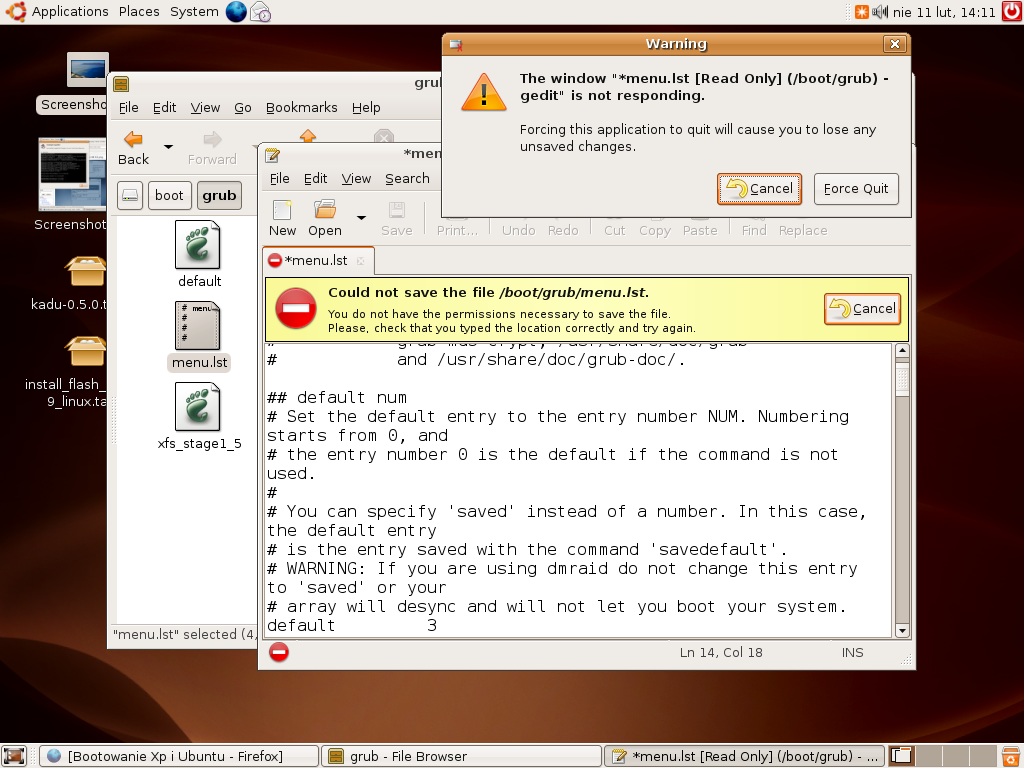Click the gedit vertical scrollbar thumb

pyautogui.click(x=902, y=380)
